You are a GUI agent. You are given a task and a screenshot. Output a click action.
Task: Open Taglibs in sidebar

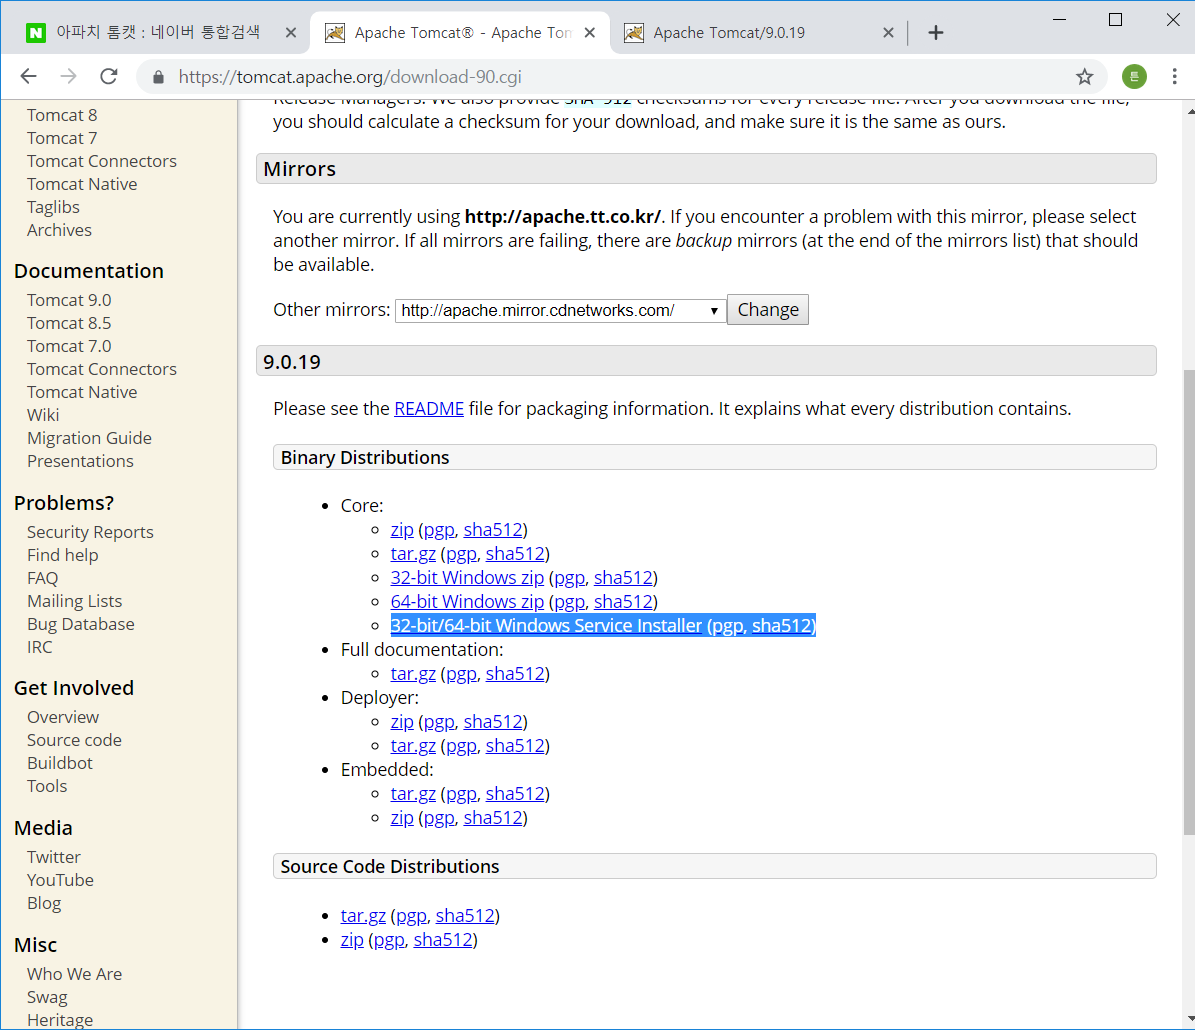53,207
